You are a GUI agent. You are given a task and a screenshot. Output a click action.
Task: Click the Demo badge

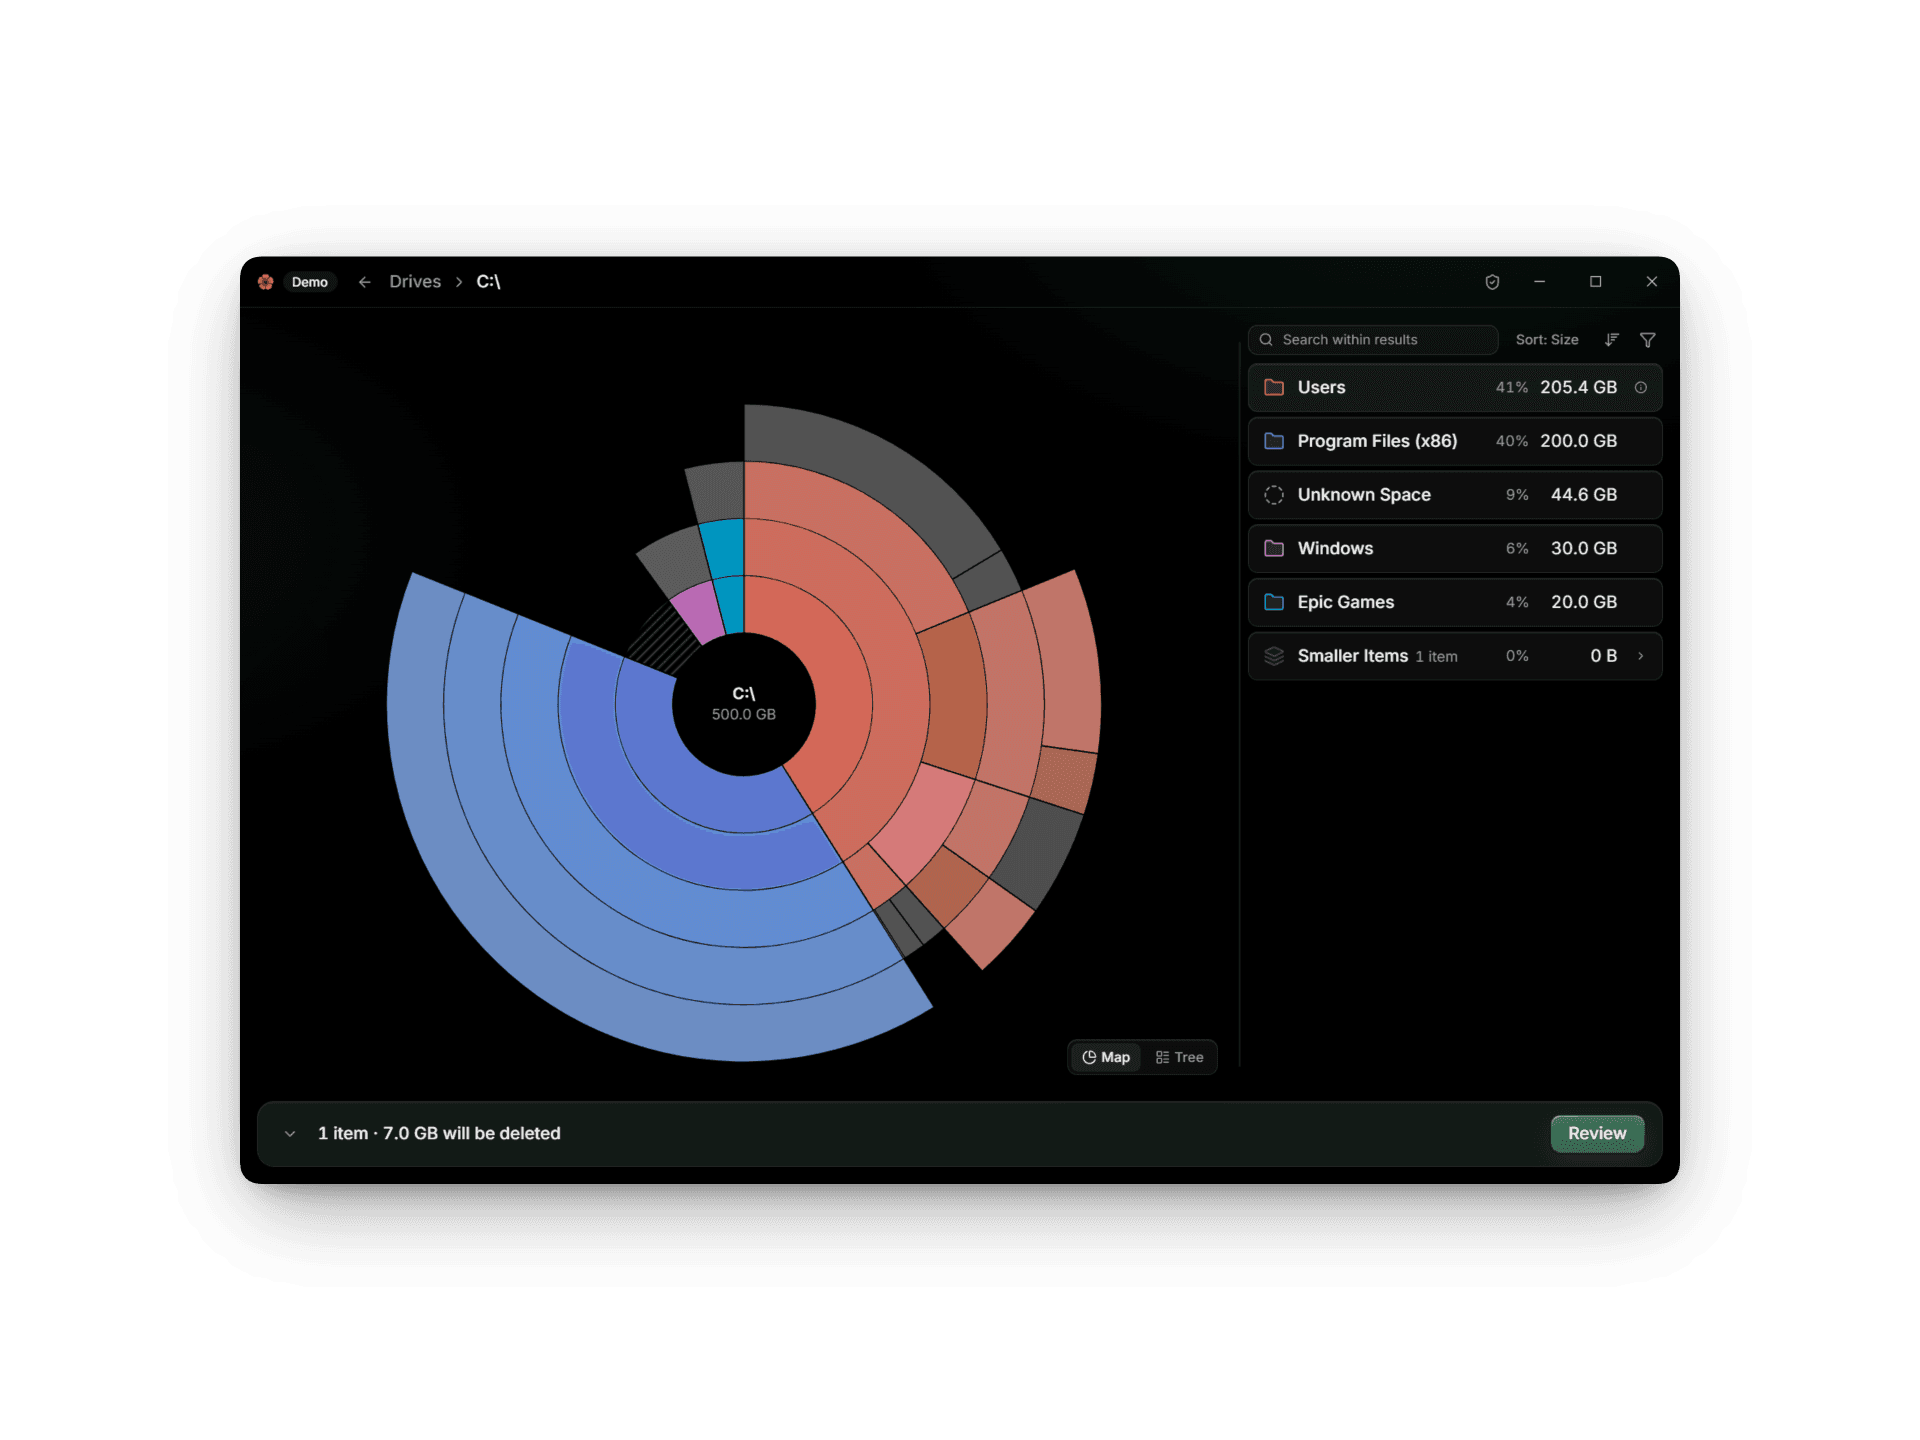pos(310,282)
